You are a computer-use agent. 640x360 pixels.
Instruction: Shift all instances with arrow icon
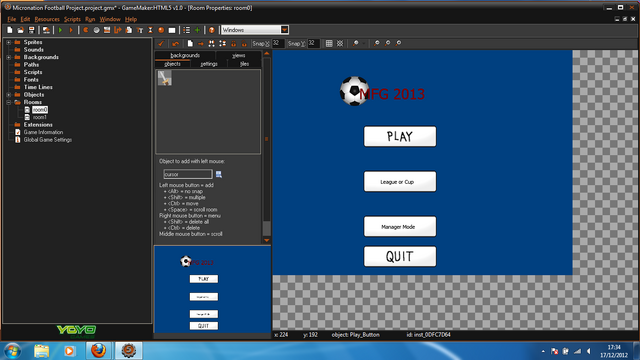[201, 43]
